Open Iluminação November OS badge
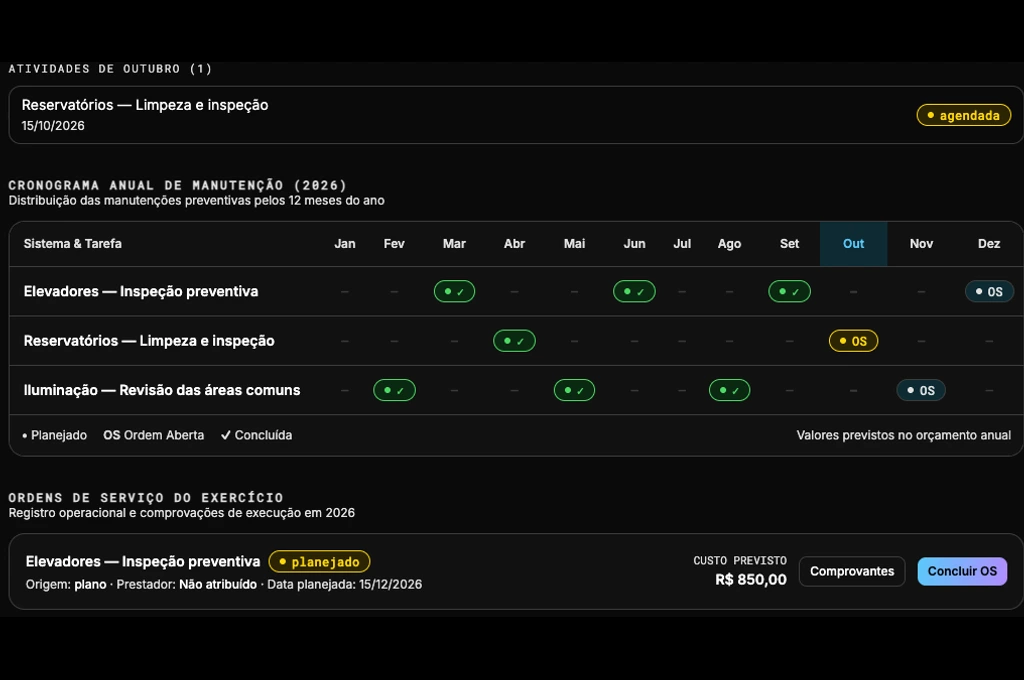 tap(921, 390)
